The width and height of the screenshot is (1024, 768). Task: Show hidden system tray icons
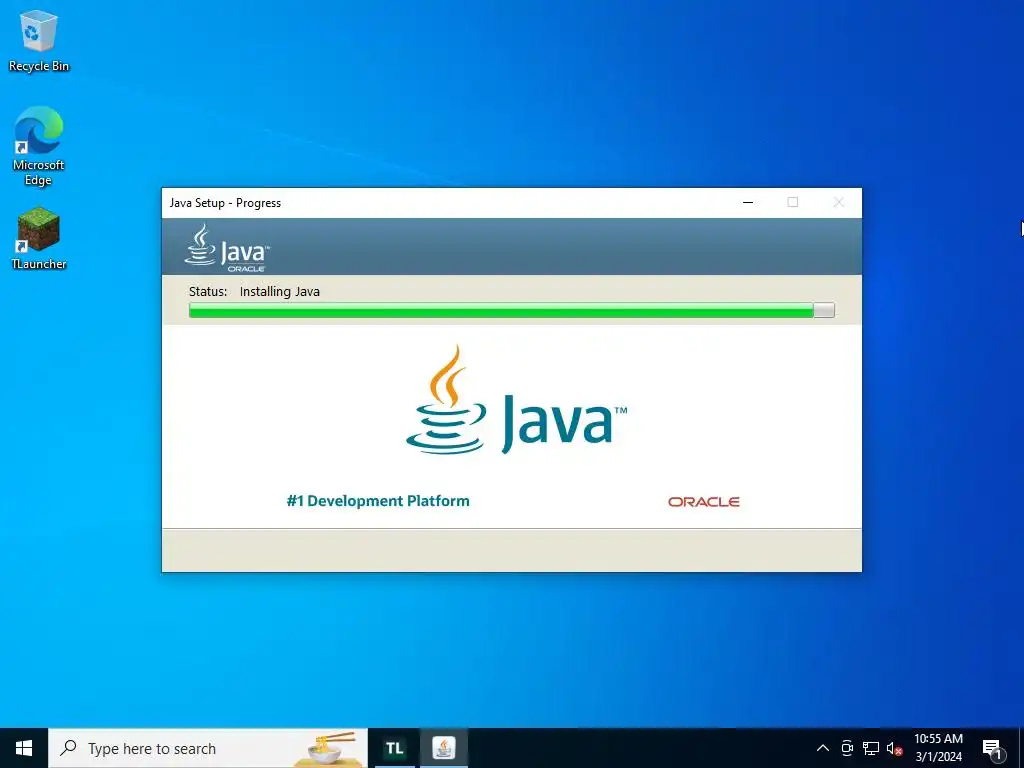(823, 748)
